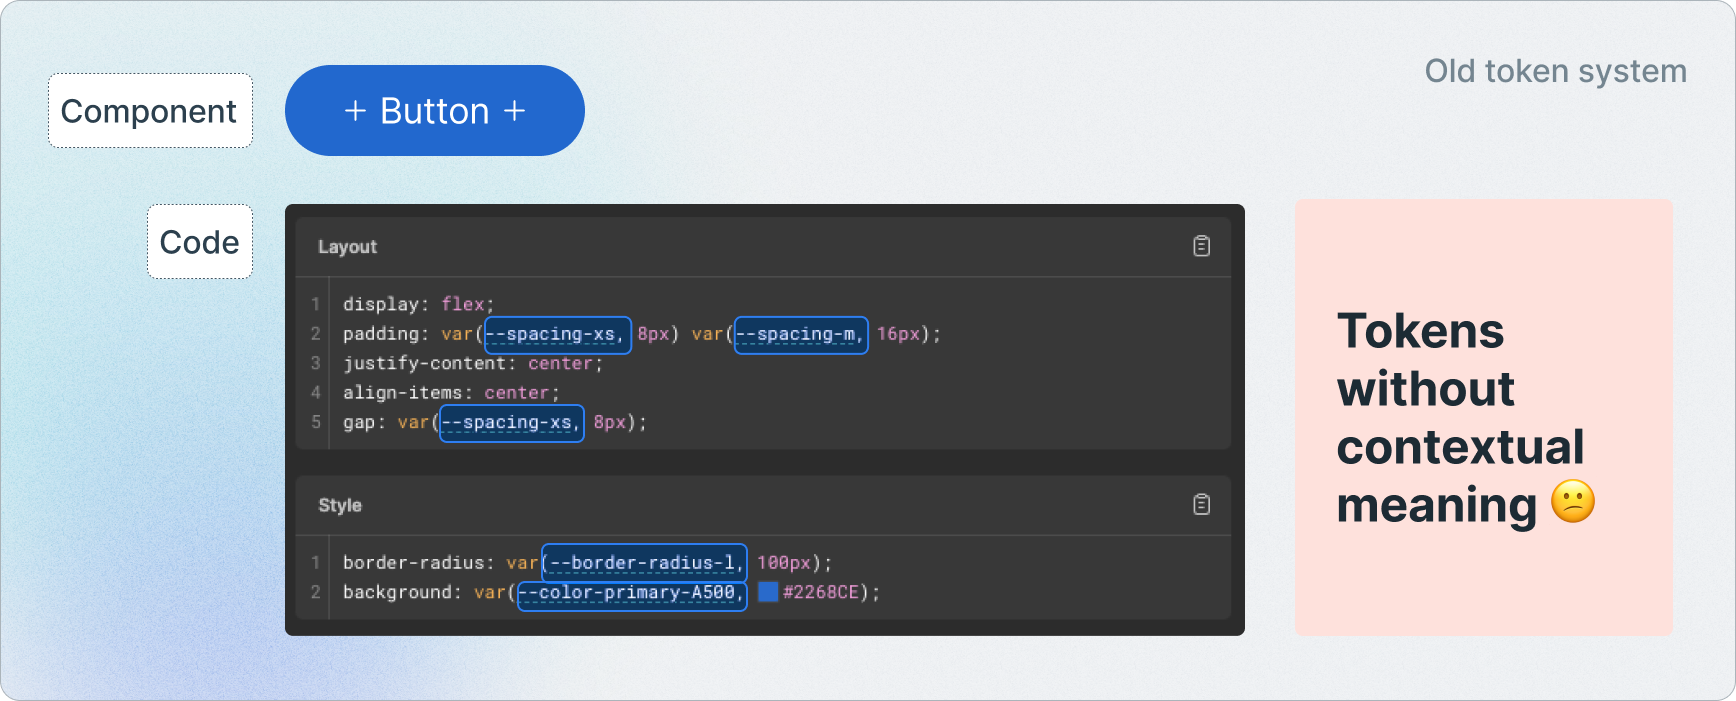This screenshot has height=701, width=1736.
Task: Click the #2268CE hex value
Action: point(820,593)
